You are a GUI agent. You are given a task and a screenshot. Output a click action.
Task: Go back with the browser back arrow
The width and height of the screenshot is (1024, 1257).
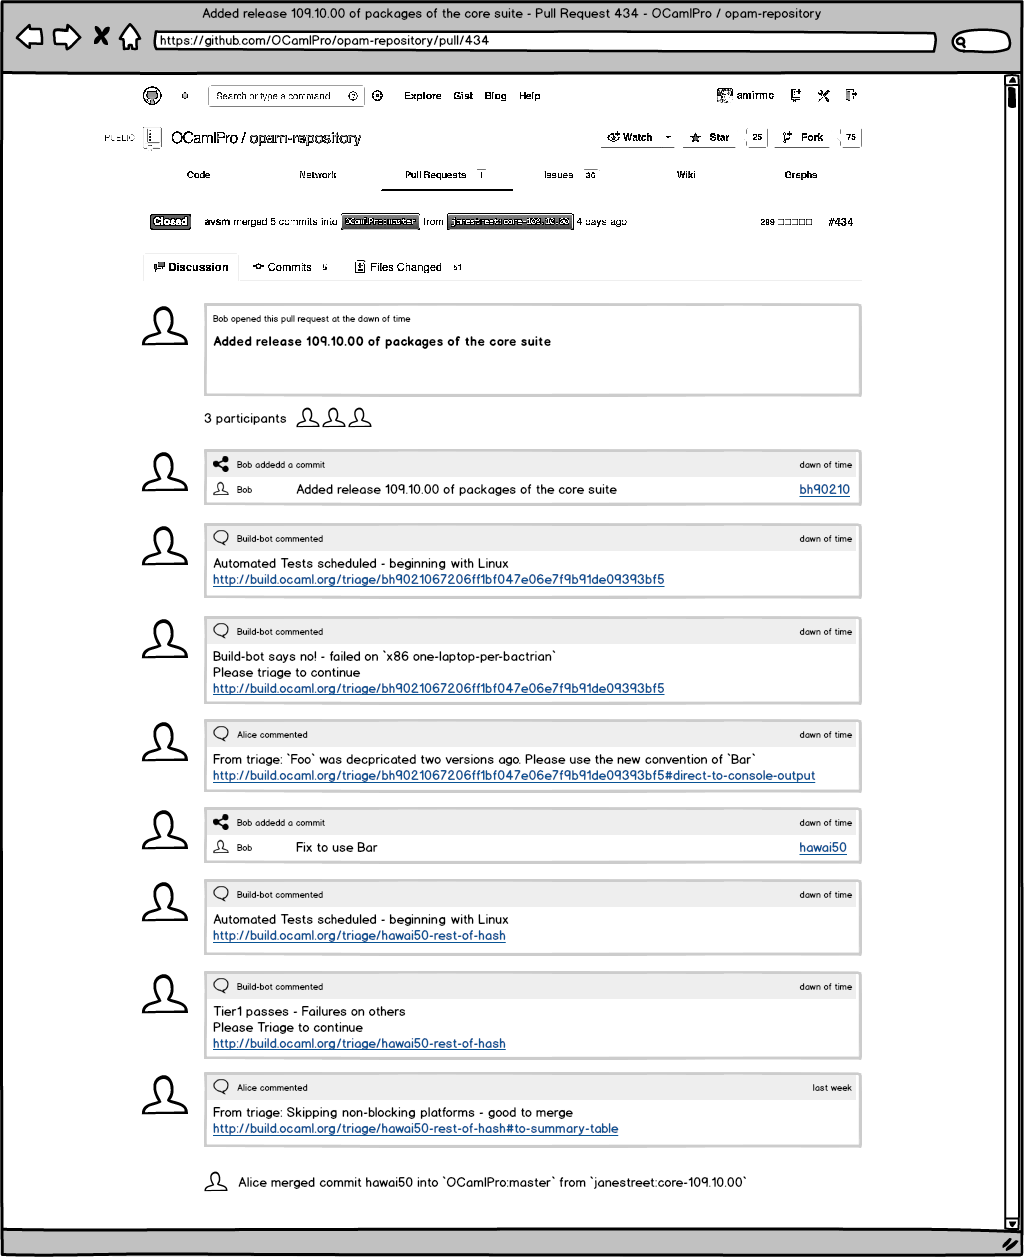click(30, 38)
